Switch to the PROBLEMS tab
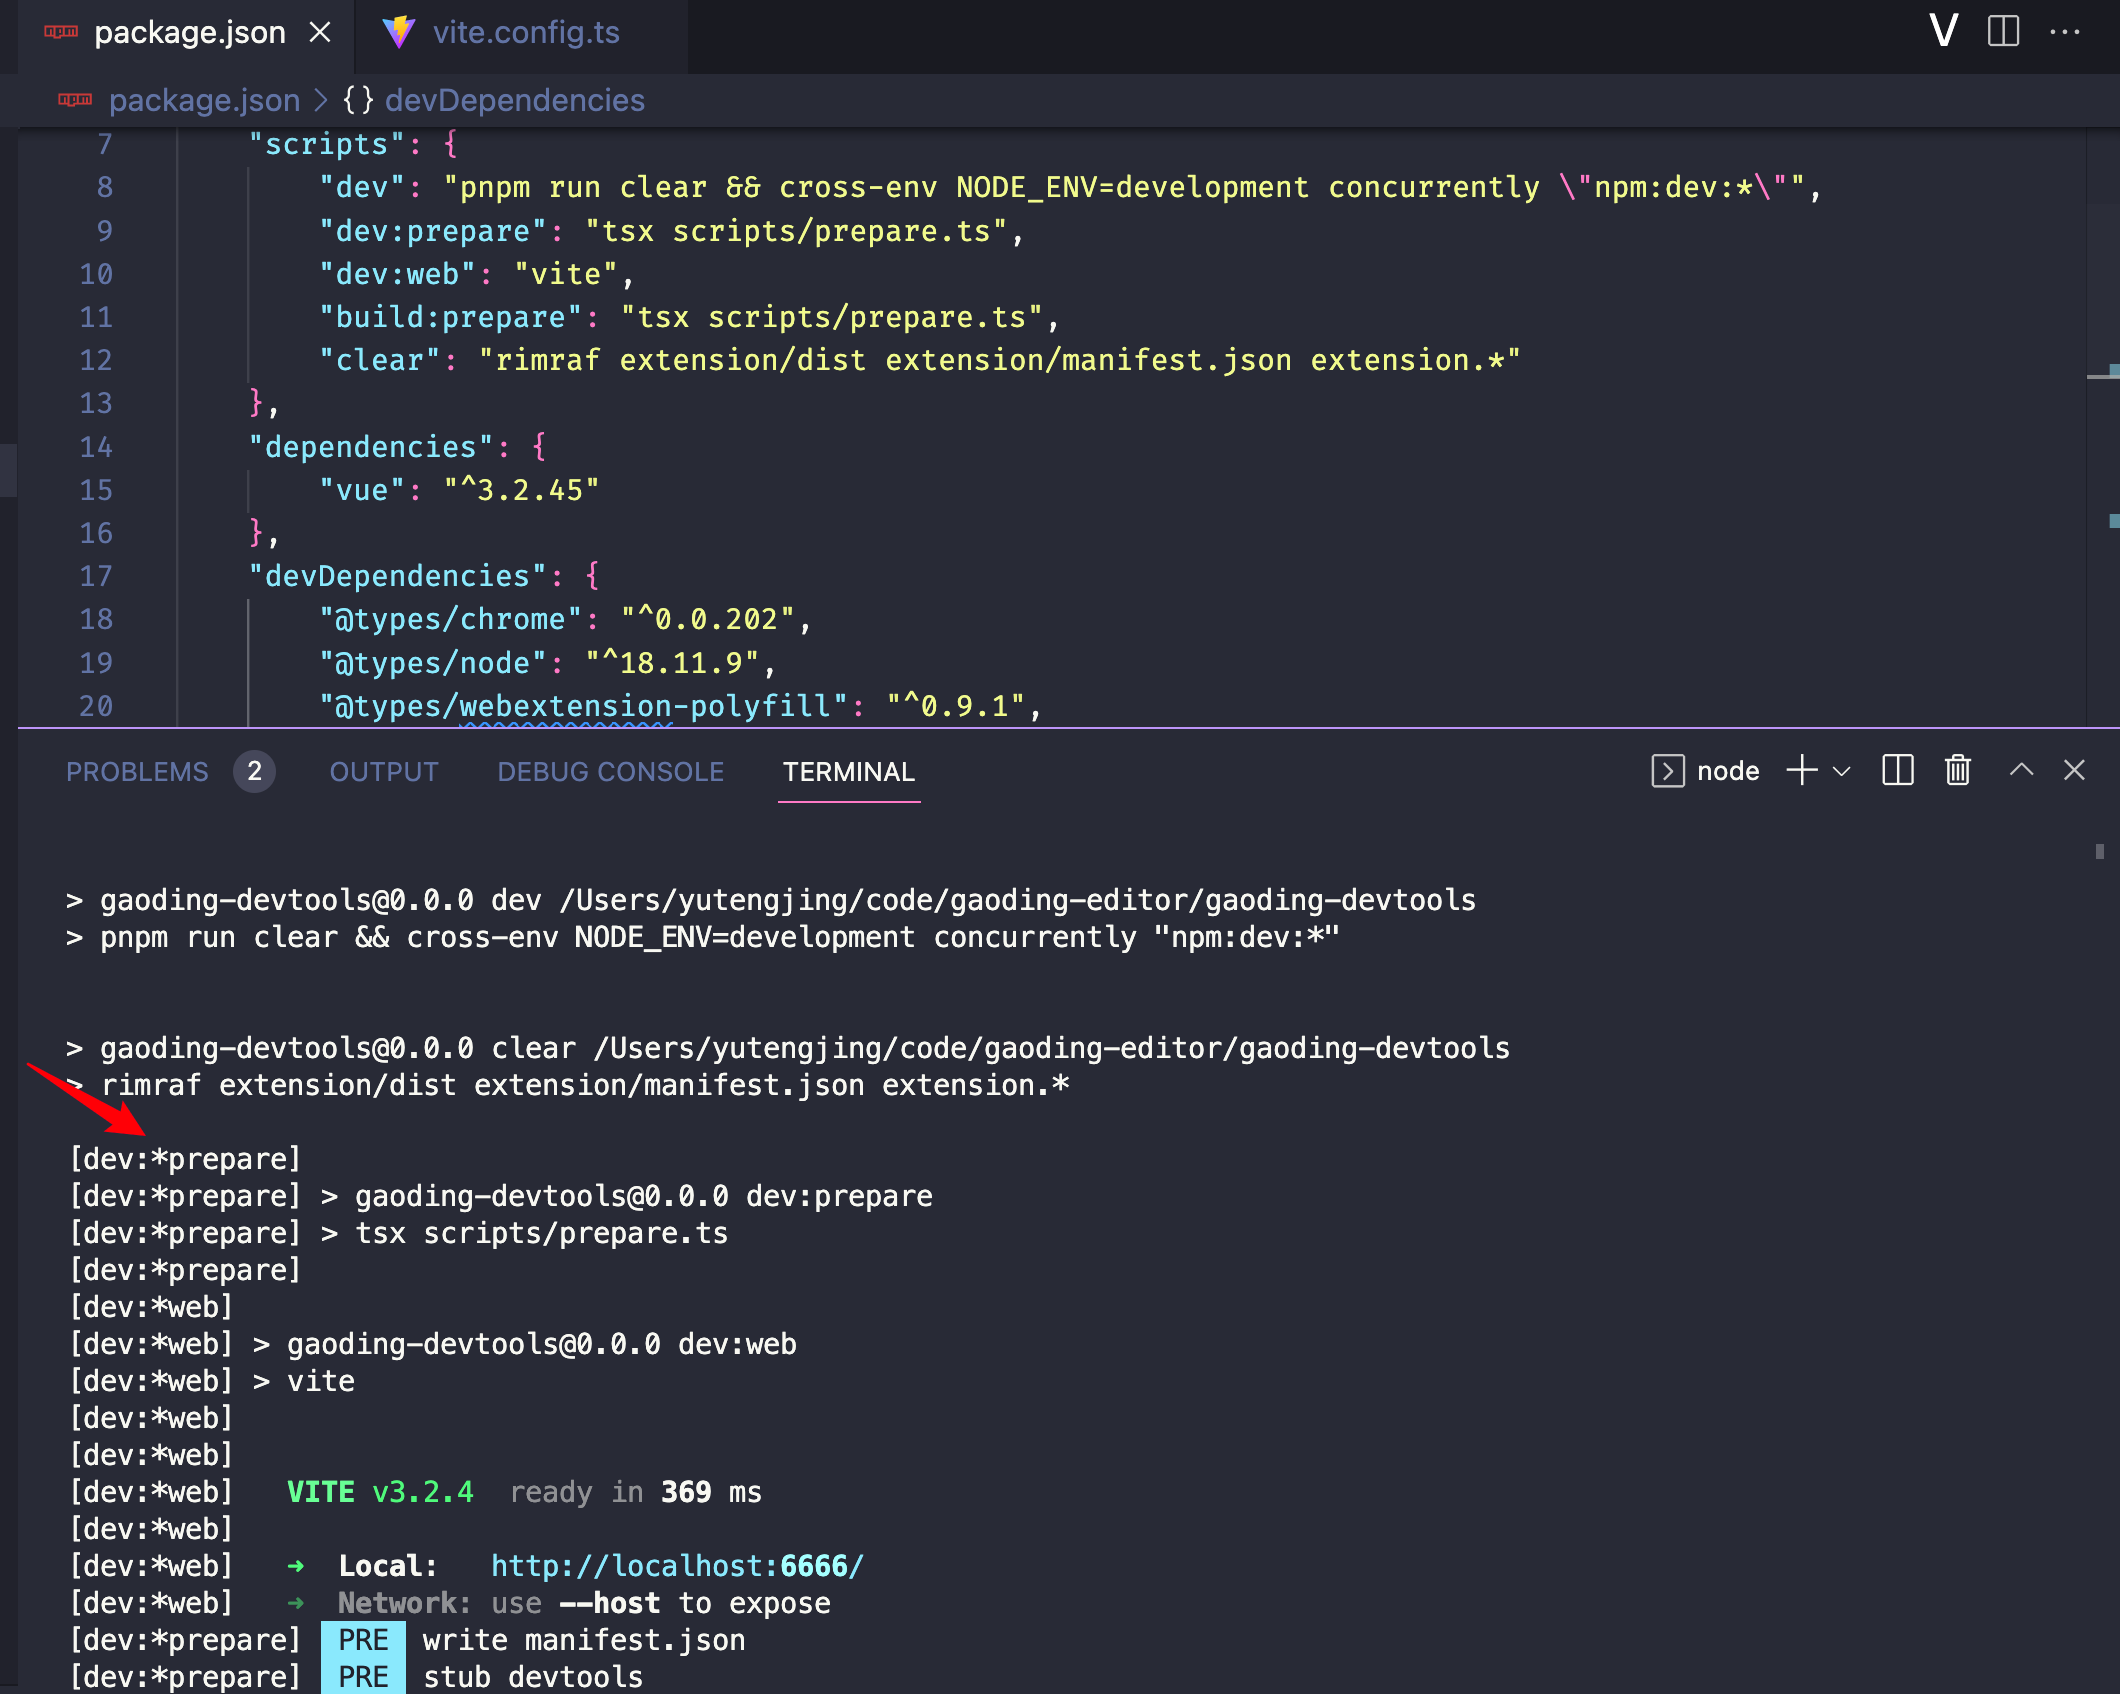Viewport: 2120px width, 1694px height. [137, 771]
